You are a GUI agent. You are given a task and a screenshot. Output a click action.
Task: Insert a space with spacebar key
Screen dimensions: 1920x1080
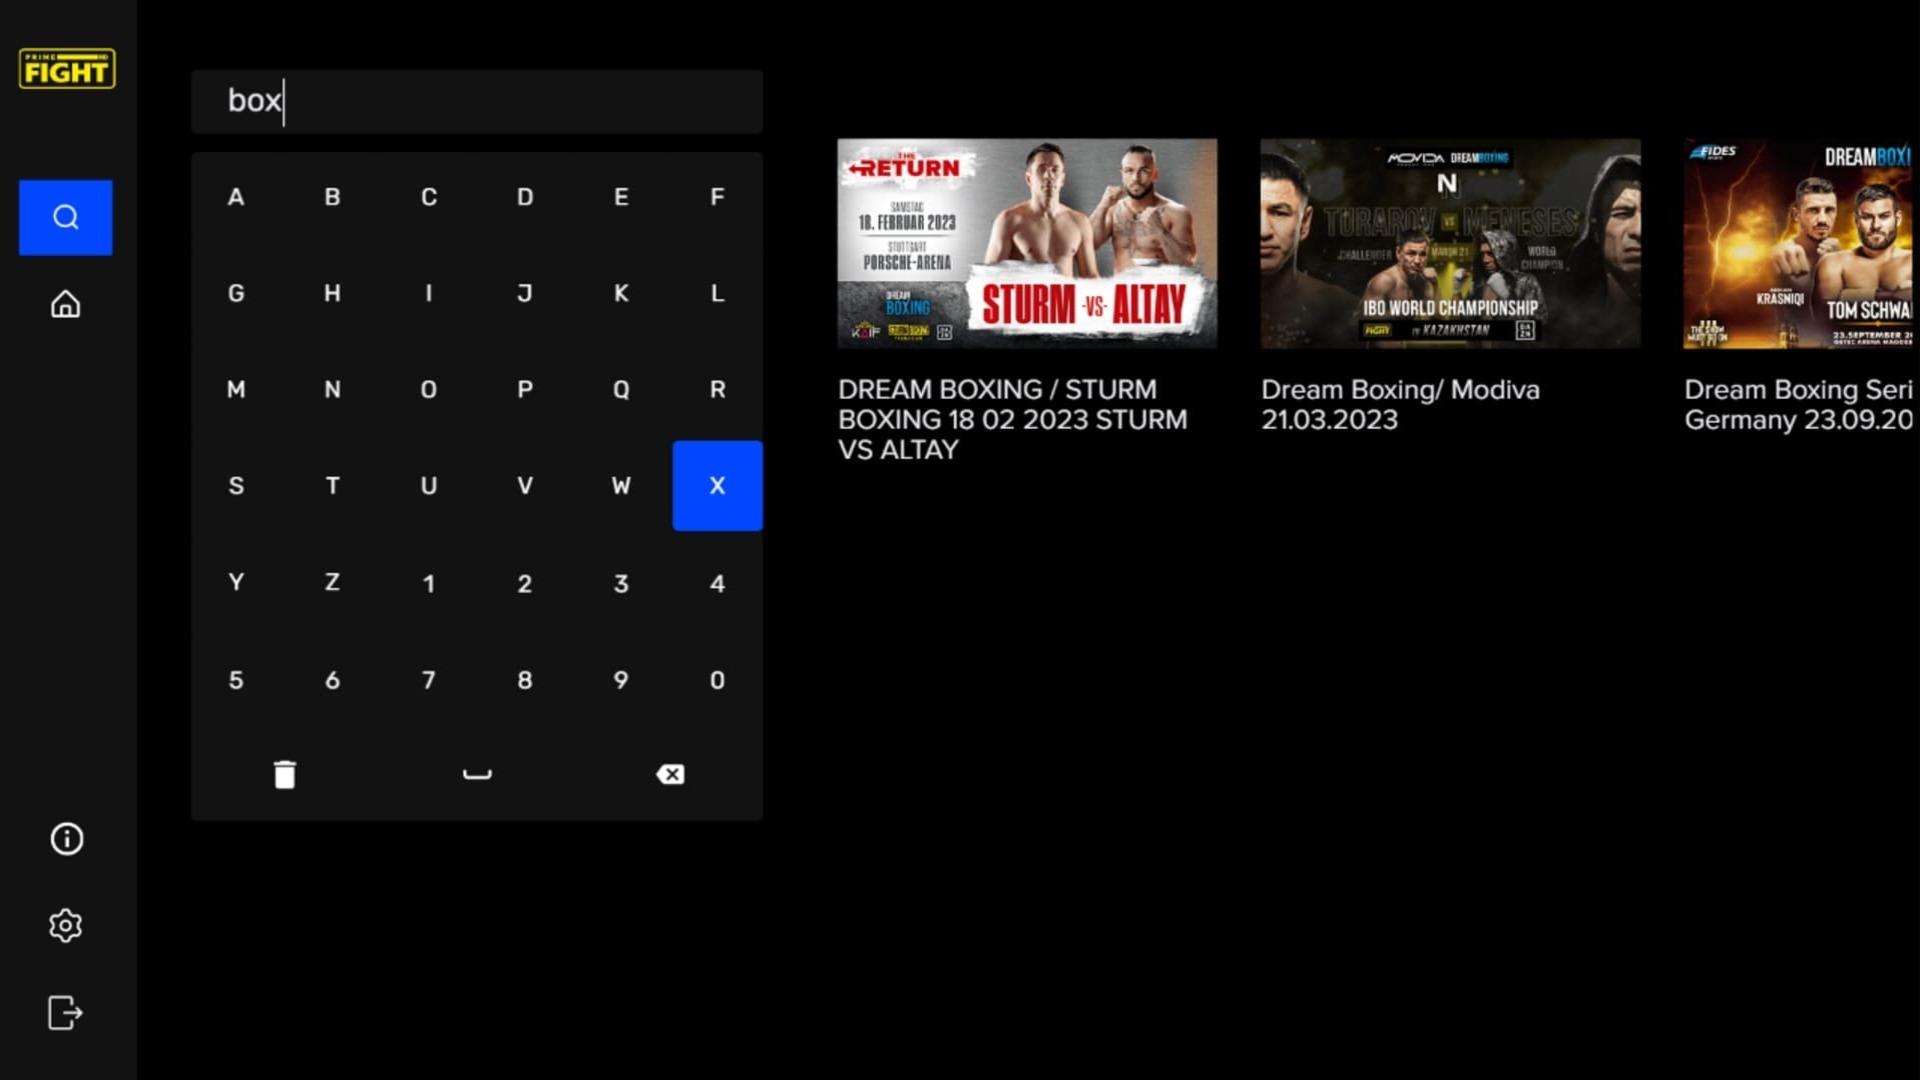click(477, 775)
